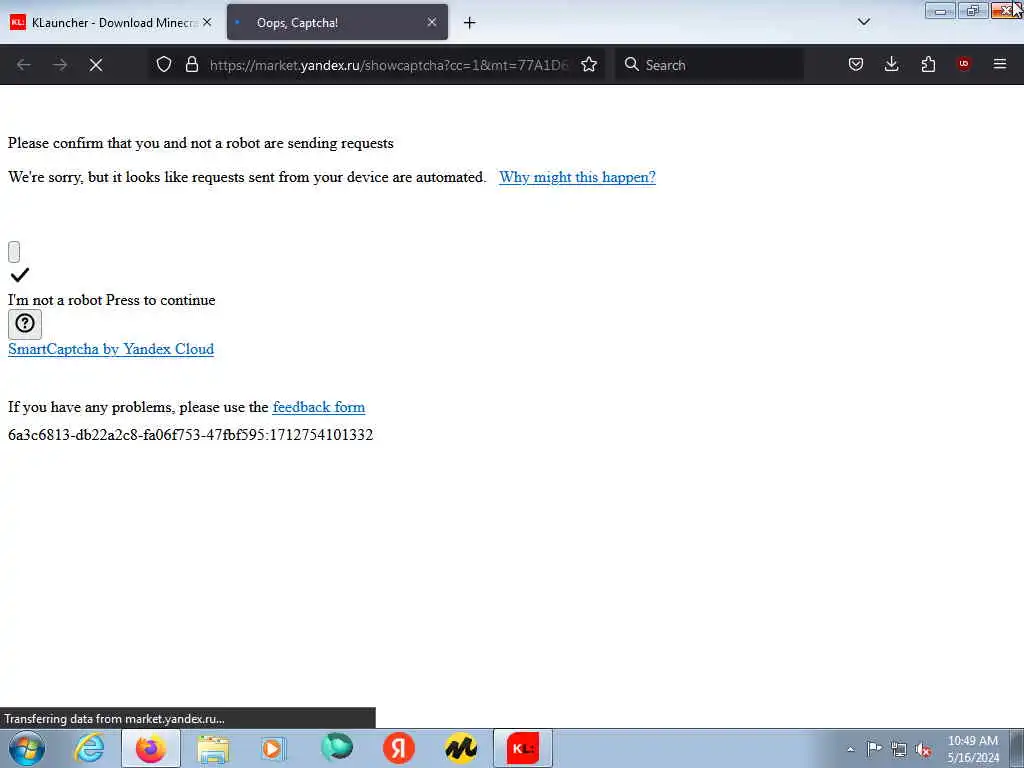Open the tracking protection shield icon
Viewport: 1024px width, 768px height.
[164, 64]
